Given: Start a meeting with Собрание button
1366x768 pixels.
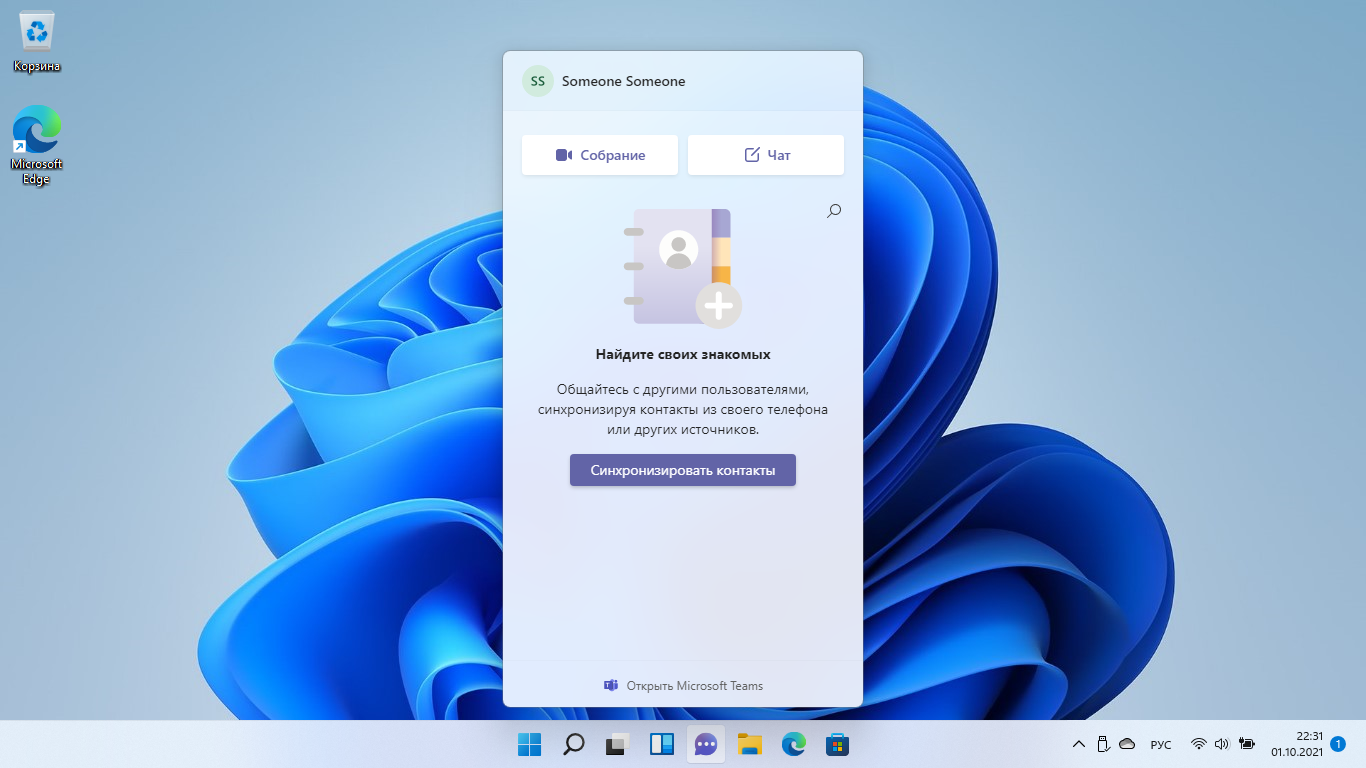Looking at the screenshot, I should pyautogui.click(x=600, y=155).
